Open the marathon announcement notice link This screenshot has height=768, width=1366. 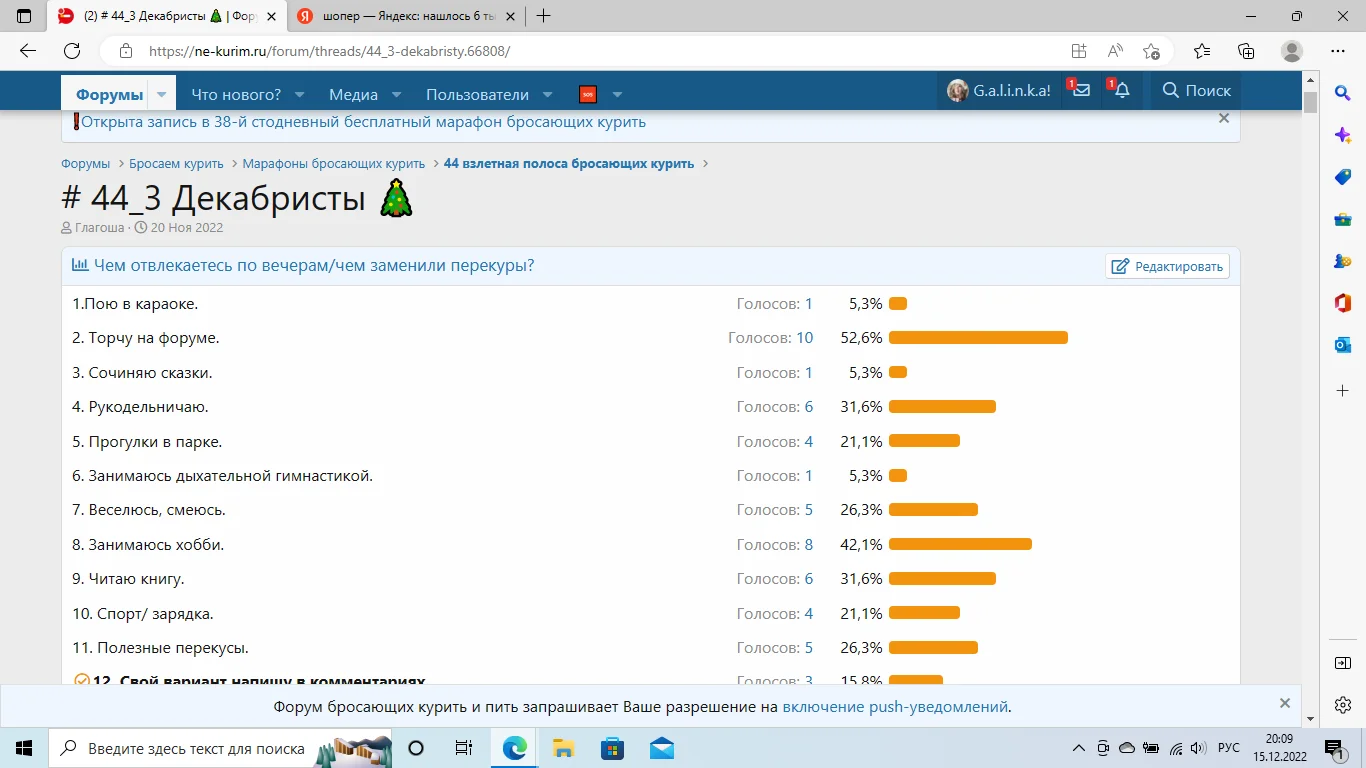point(364,122)
